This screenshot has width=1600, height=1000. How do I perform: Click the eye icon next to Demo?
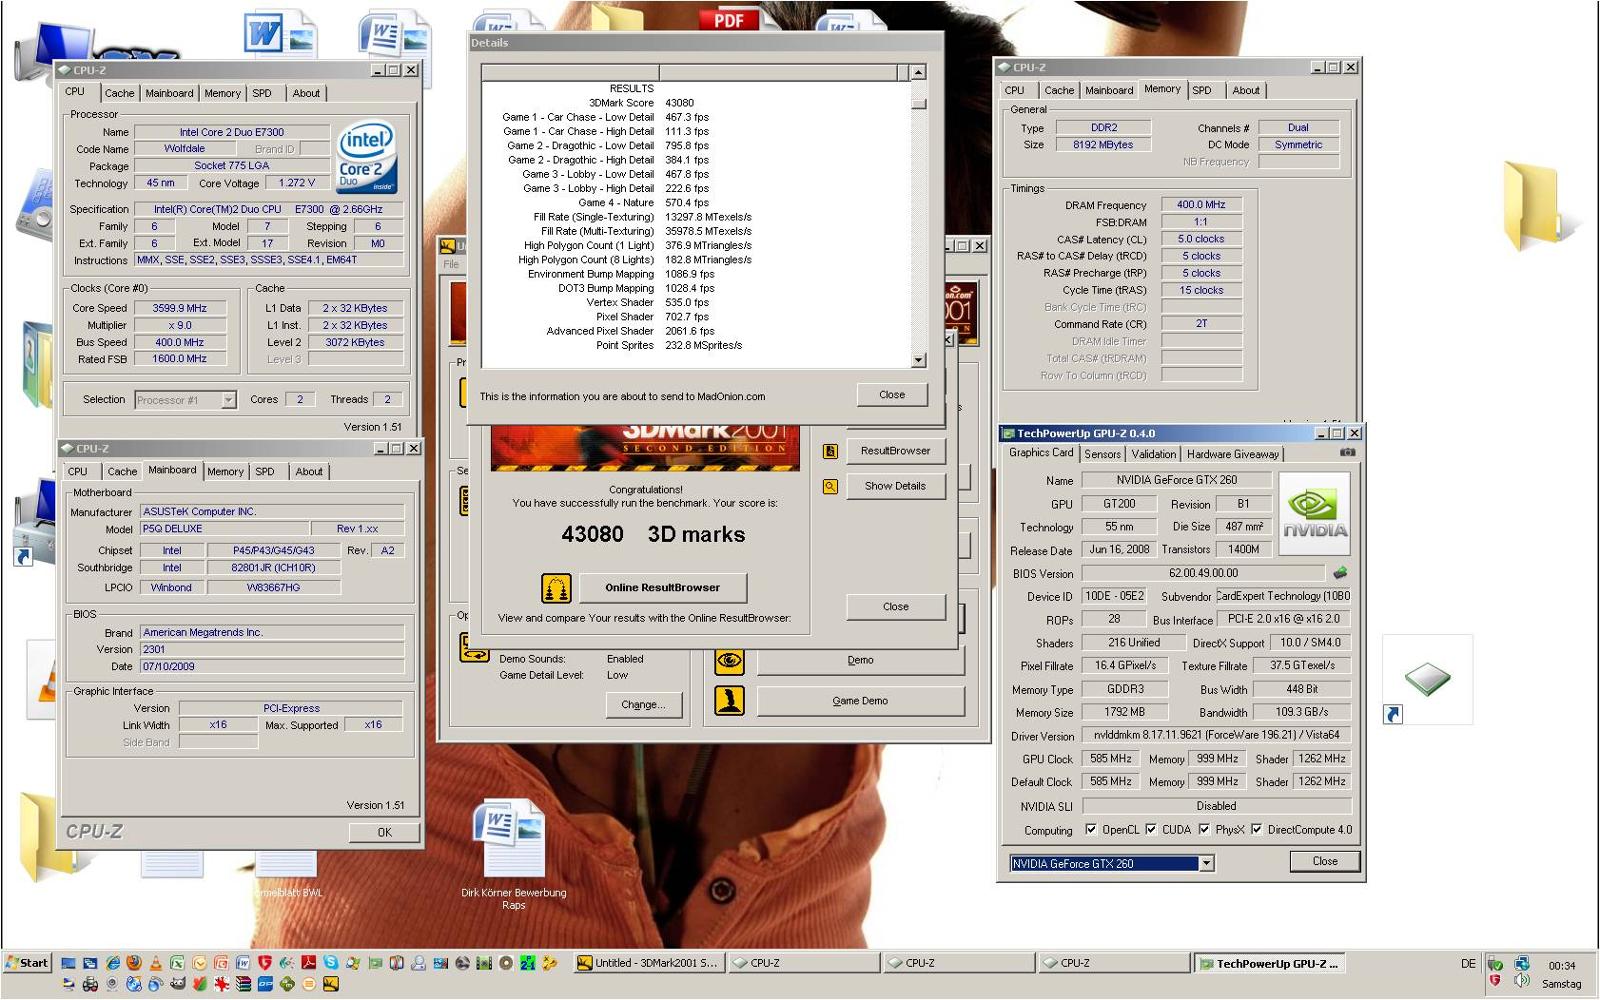tap(729, 660)
